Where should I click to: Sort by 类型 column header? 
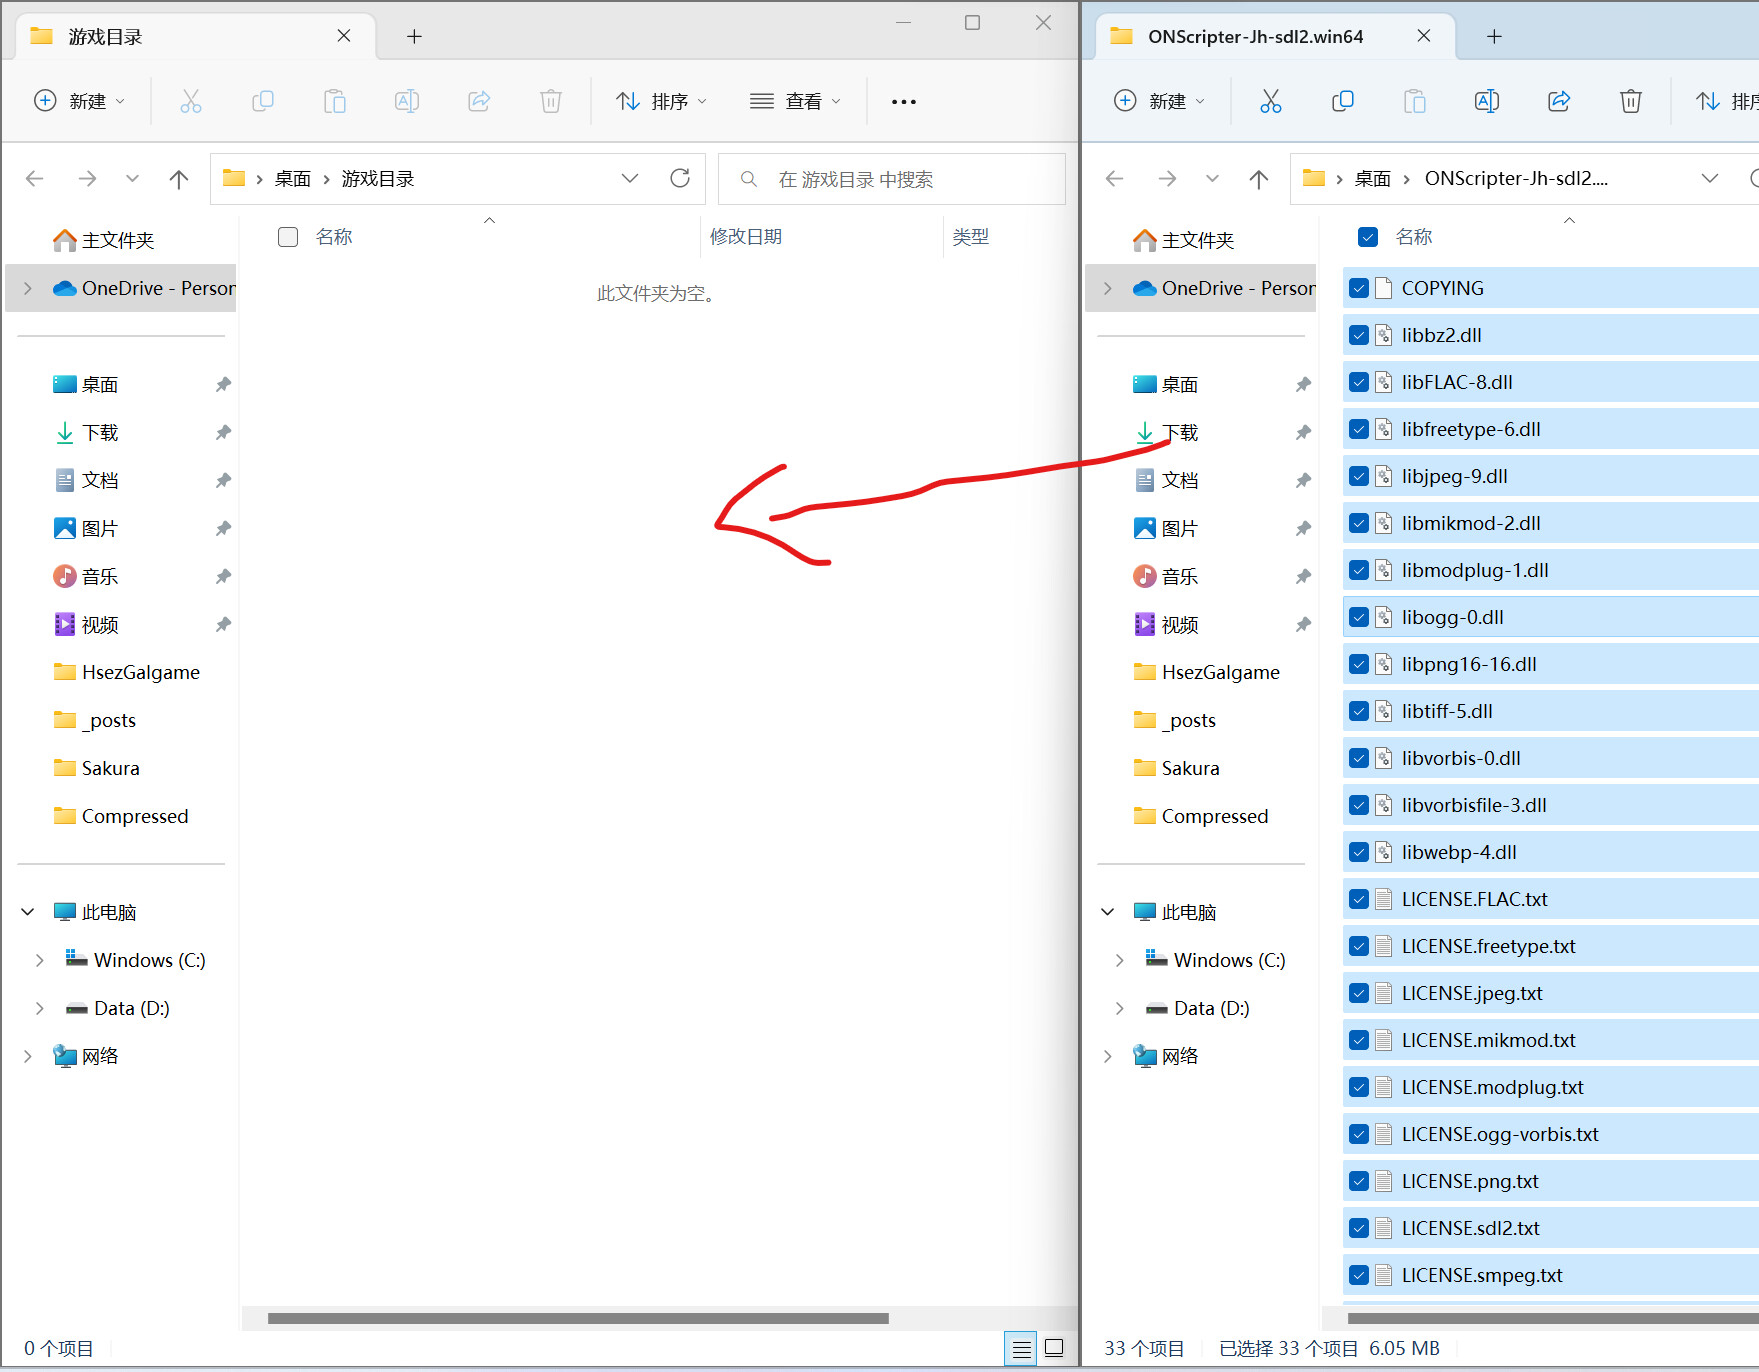pos(970,237)
